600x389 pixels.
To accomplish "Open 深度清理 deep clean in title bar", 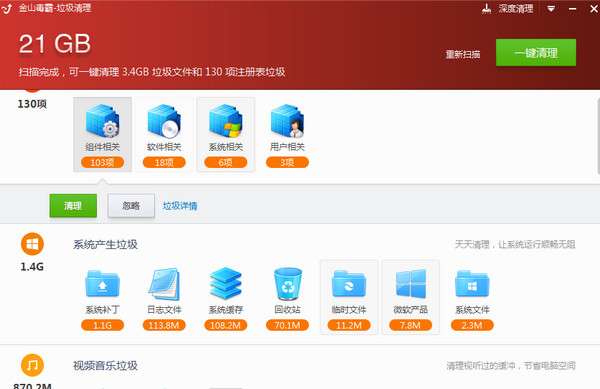I will [507, 8].
